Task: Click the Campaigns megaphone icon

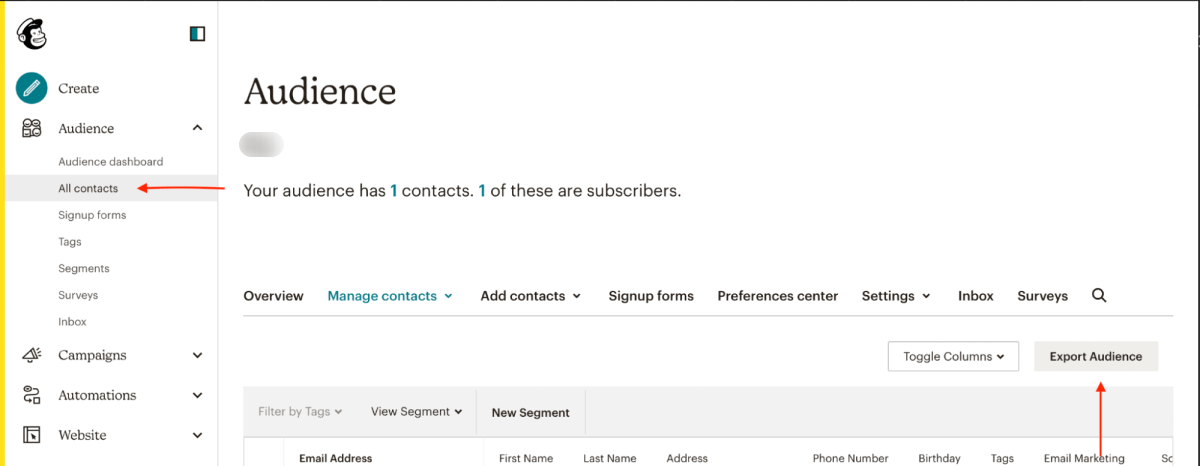Action: (32, 355)
